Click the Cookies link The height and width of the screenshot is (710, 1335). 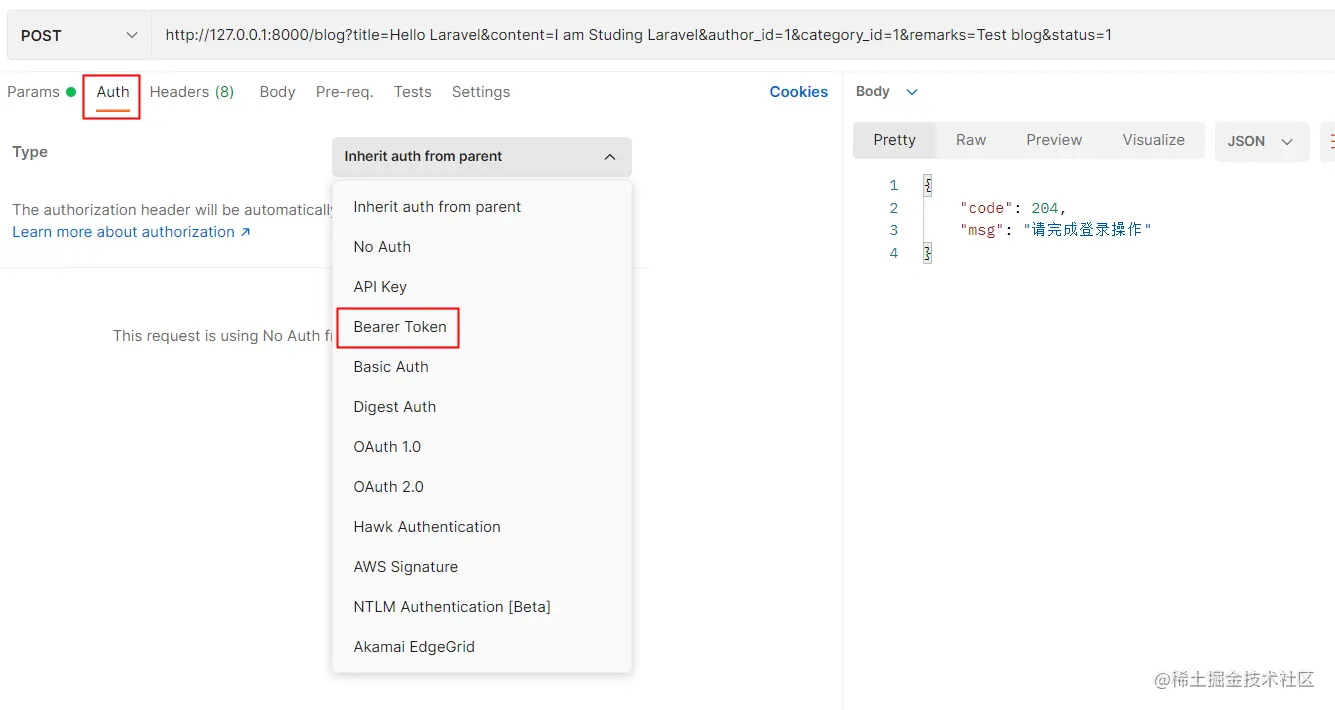[798, 92]
